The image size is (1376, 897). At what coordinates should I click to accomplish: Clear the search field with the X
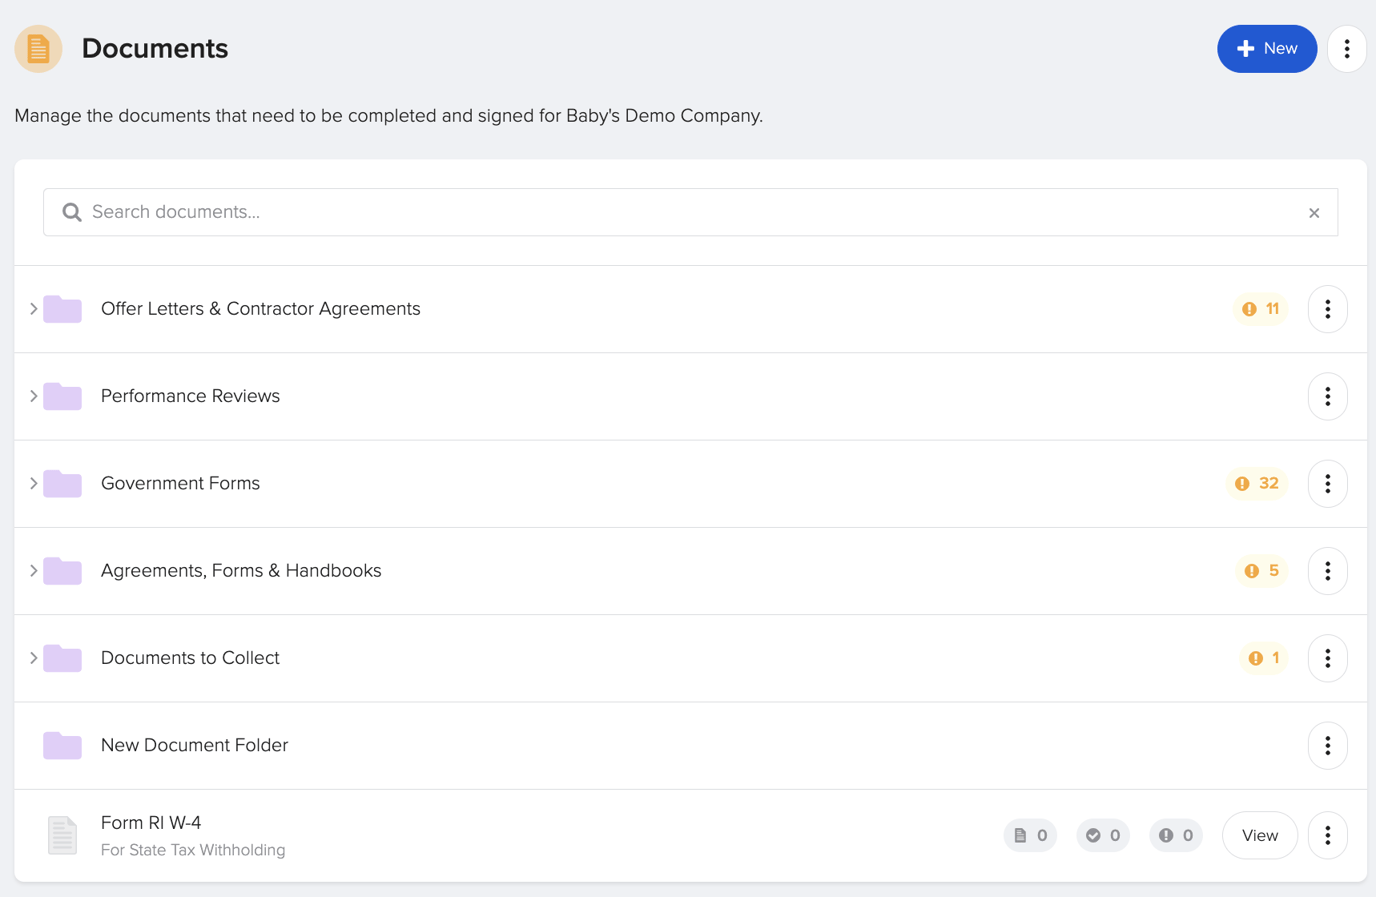[x=1314, y=213]
